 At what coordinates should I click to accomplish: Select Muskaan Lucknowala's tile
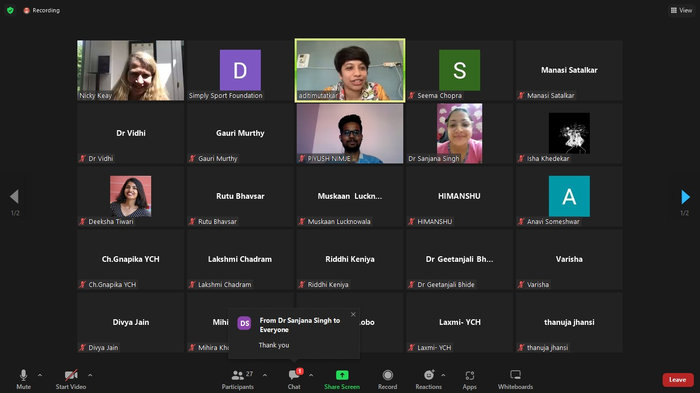(x=350, y=196)
